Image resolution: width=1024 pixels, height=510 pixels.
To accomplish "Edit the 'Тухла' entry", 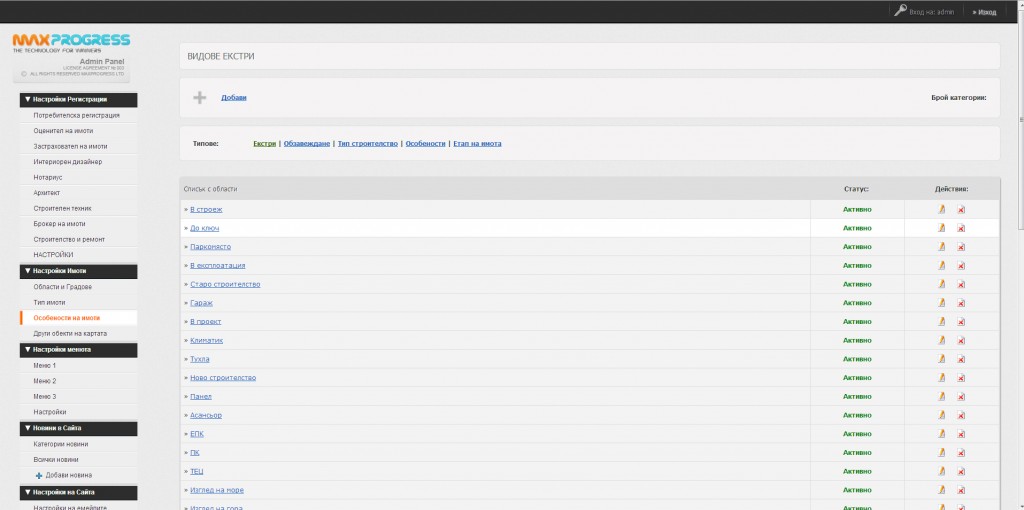I will coord(941,359).
